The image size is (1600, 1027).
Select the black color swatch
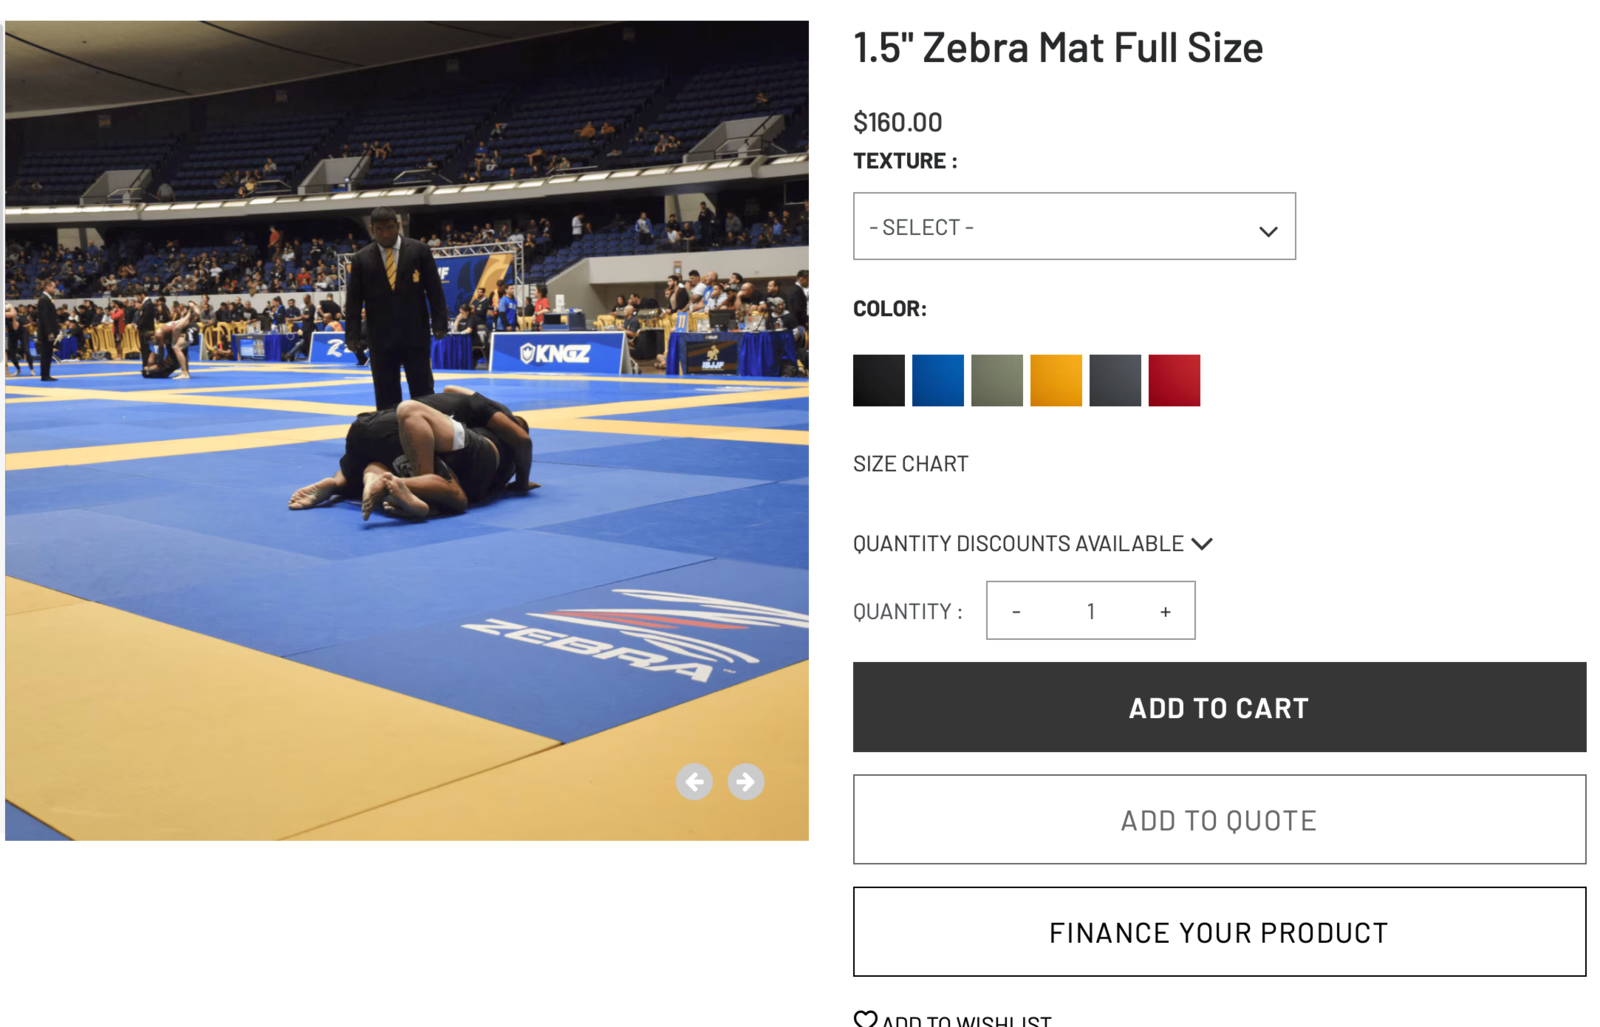[x=879, y=380]
